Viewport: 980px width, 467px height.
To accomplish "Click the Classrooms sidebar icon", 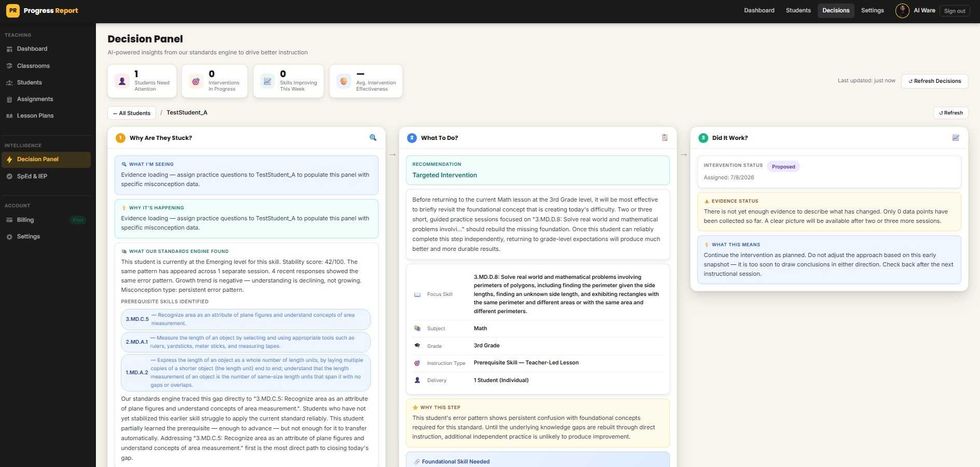I will 9,66.
